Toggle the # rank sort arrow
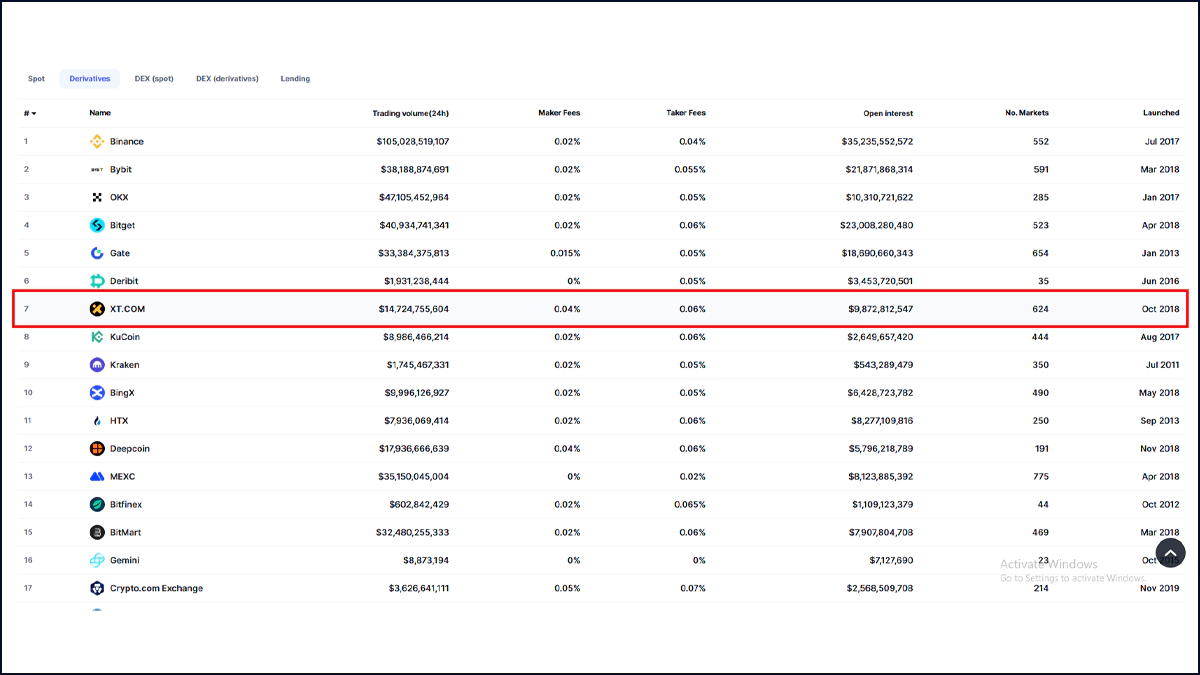Viewport: 1200px width, 675px height. coord(34,114)
